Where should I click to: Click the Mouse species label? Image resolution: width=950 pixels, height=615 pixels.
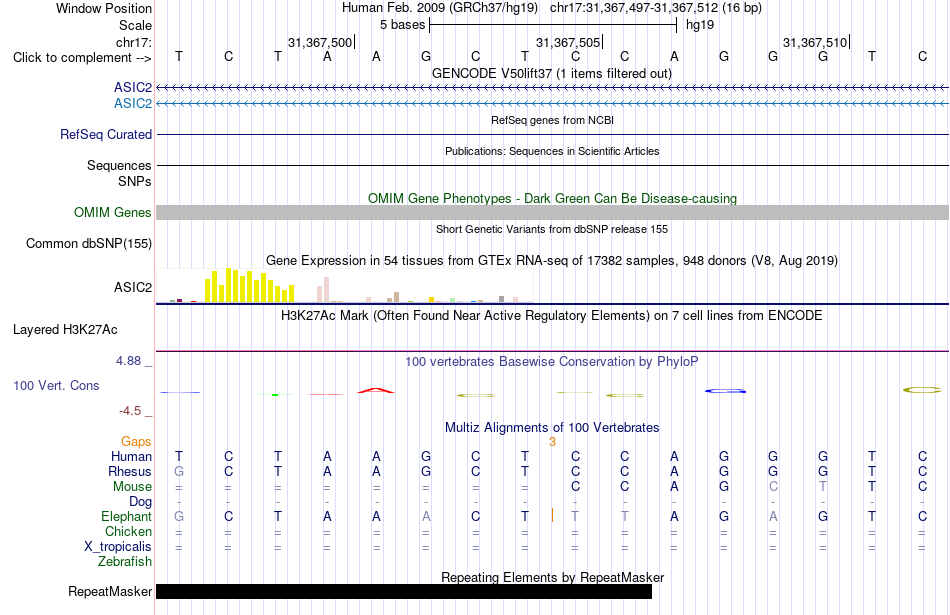click(133, 487)
